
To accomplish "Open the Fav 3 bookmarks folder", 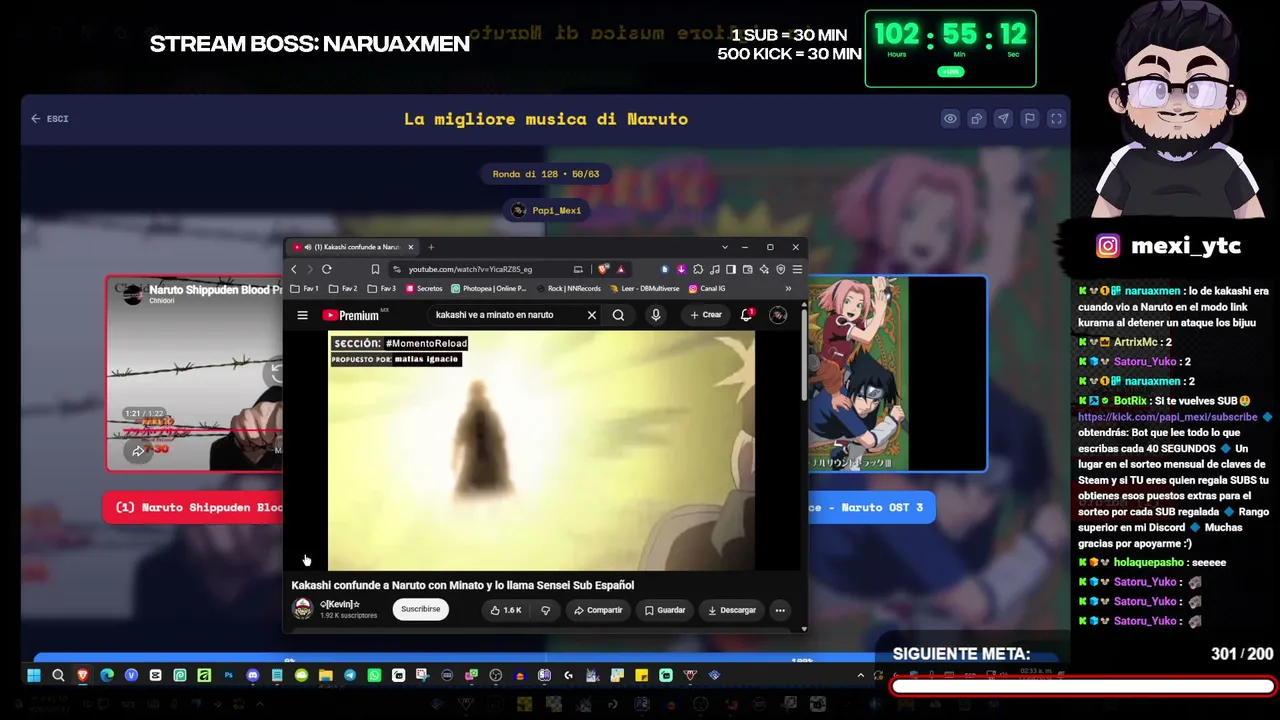I will (382, 289).
